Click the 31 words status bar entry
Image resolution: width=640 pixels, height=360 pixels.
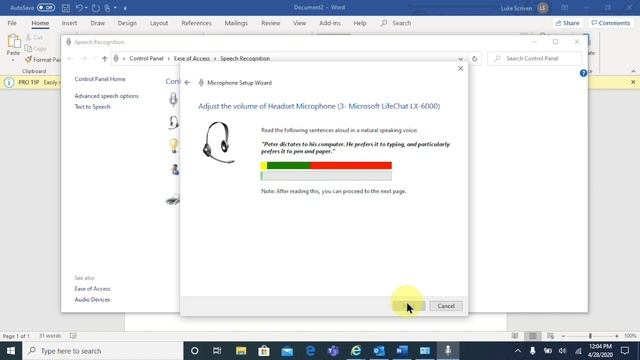(50, 336)
